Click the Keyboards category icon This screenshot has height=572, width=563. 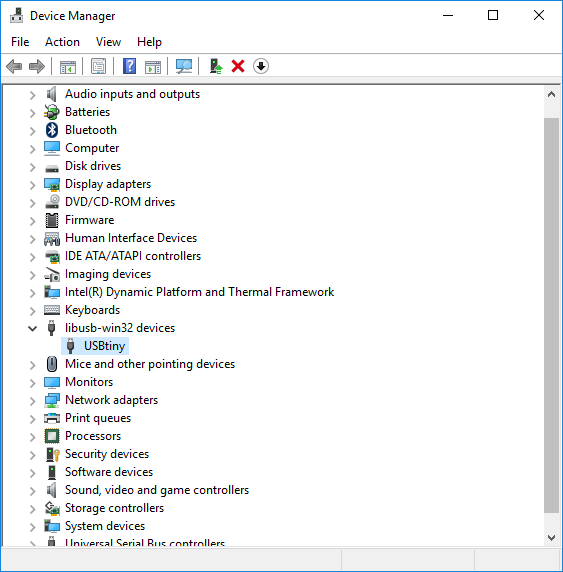pos(52,310)
